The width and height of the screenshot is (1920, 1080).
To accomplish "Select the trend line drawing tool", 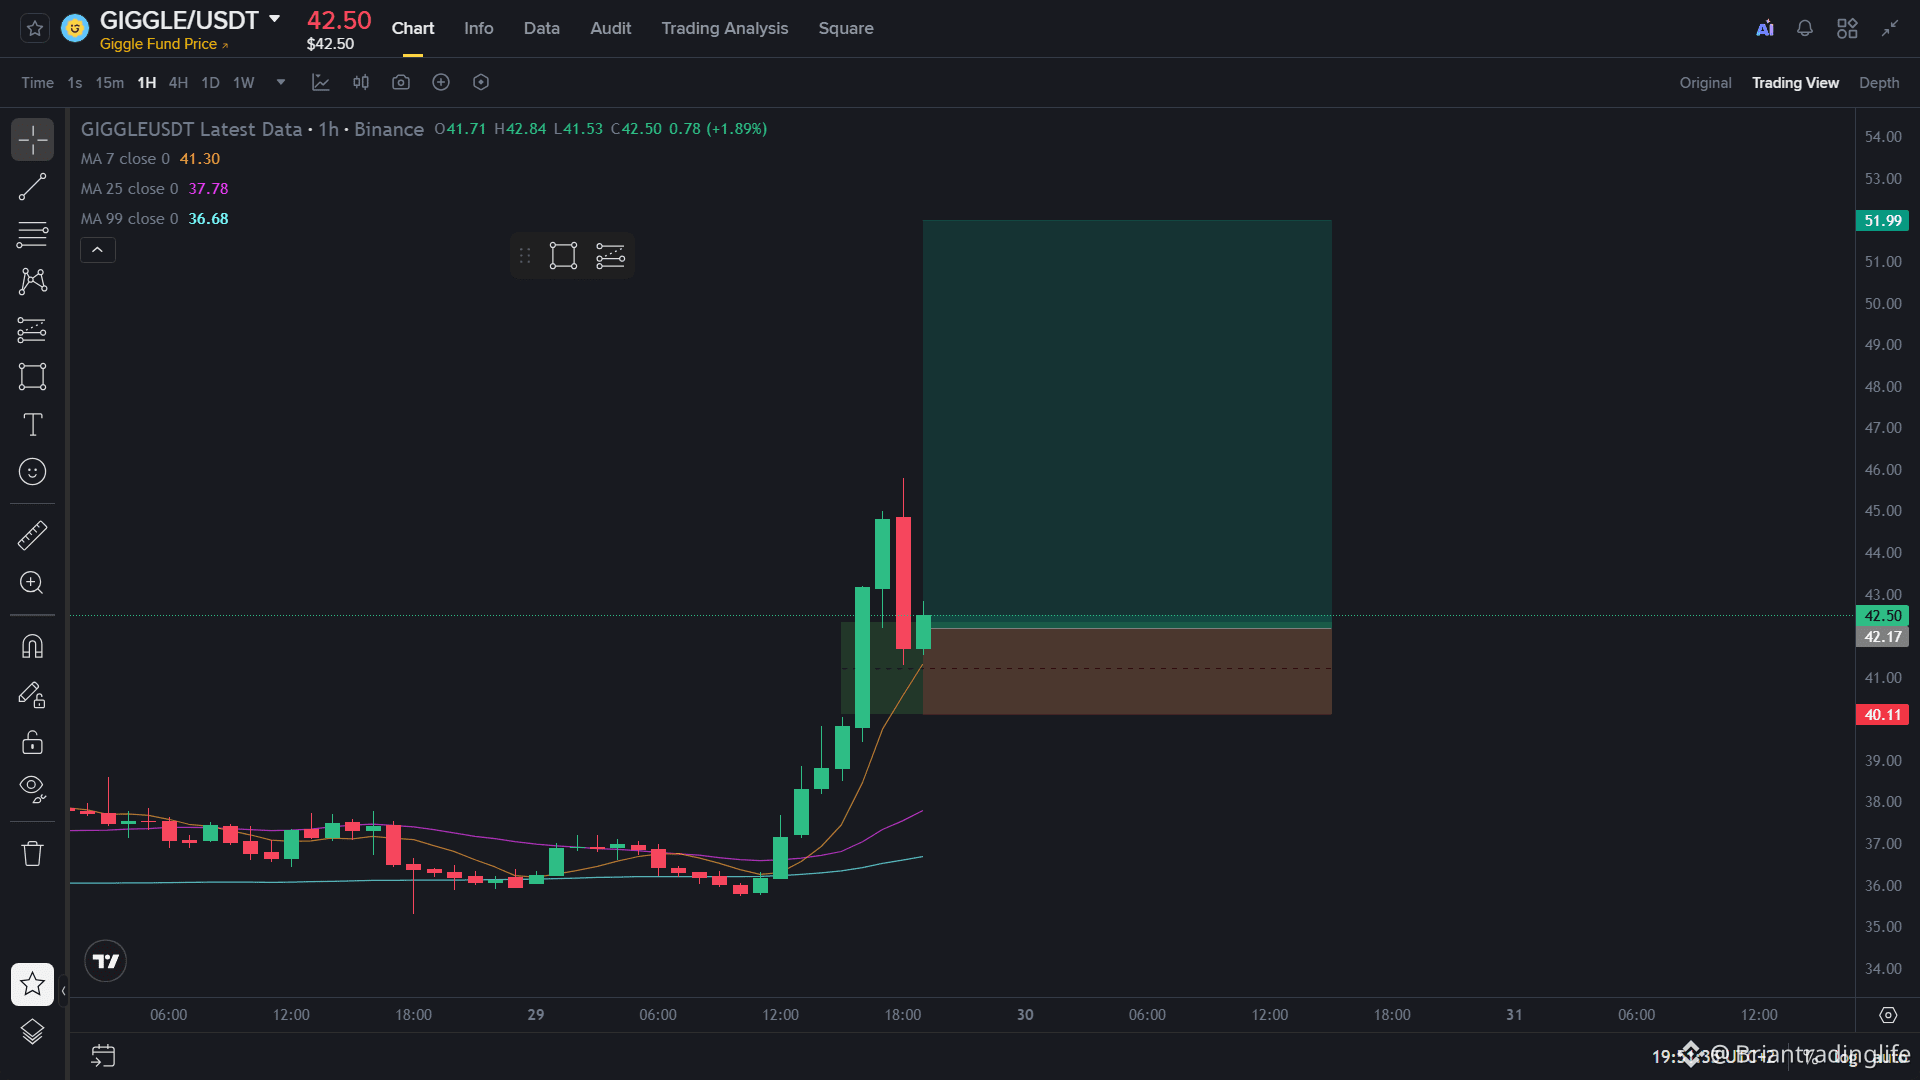I will tap(32, 187).
